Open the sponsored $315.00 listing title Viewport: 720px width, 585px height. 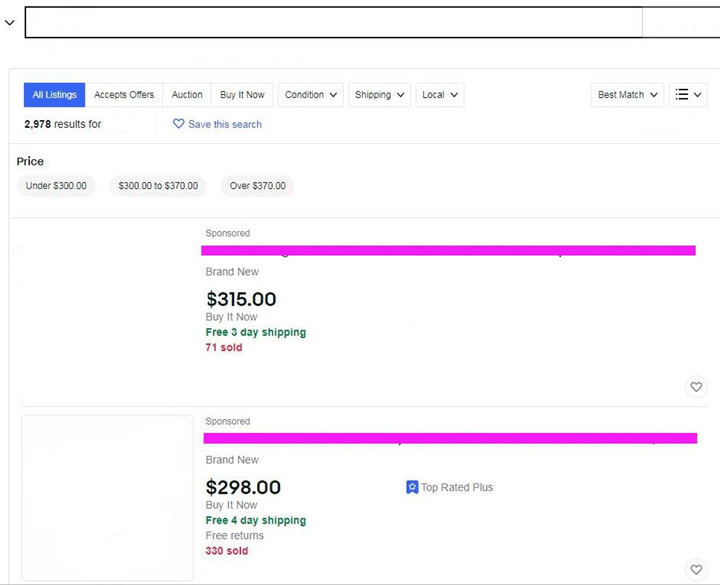pyautogui.click(x=448, y=251)
